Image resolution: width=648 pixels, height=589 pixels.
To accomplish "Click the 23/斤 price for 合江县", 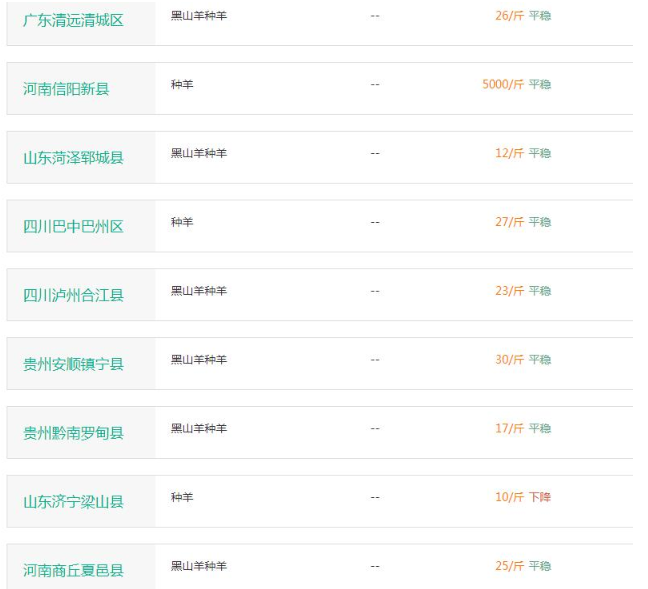I will [x=509, y=291].
